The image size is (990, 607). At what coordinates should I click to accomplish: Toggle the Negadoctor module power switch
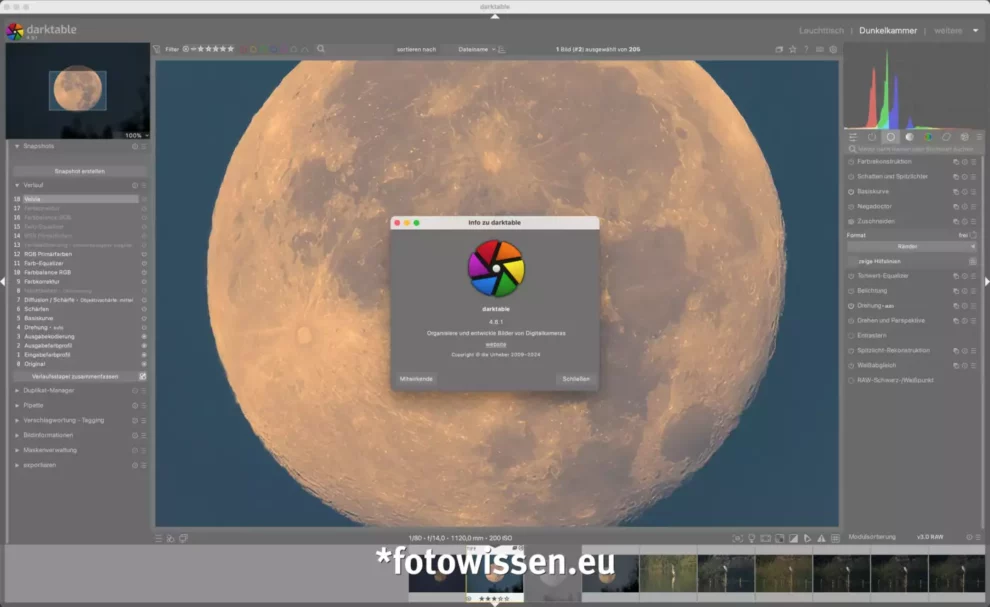[x=851, y=207]
